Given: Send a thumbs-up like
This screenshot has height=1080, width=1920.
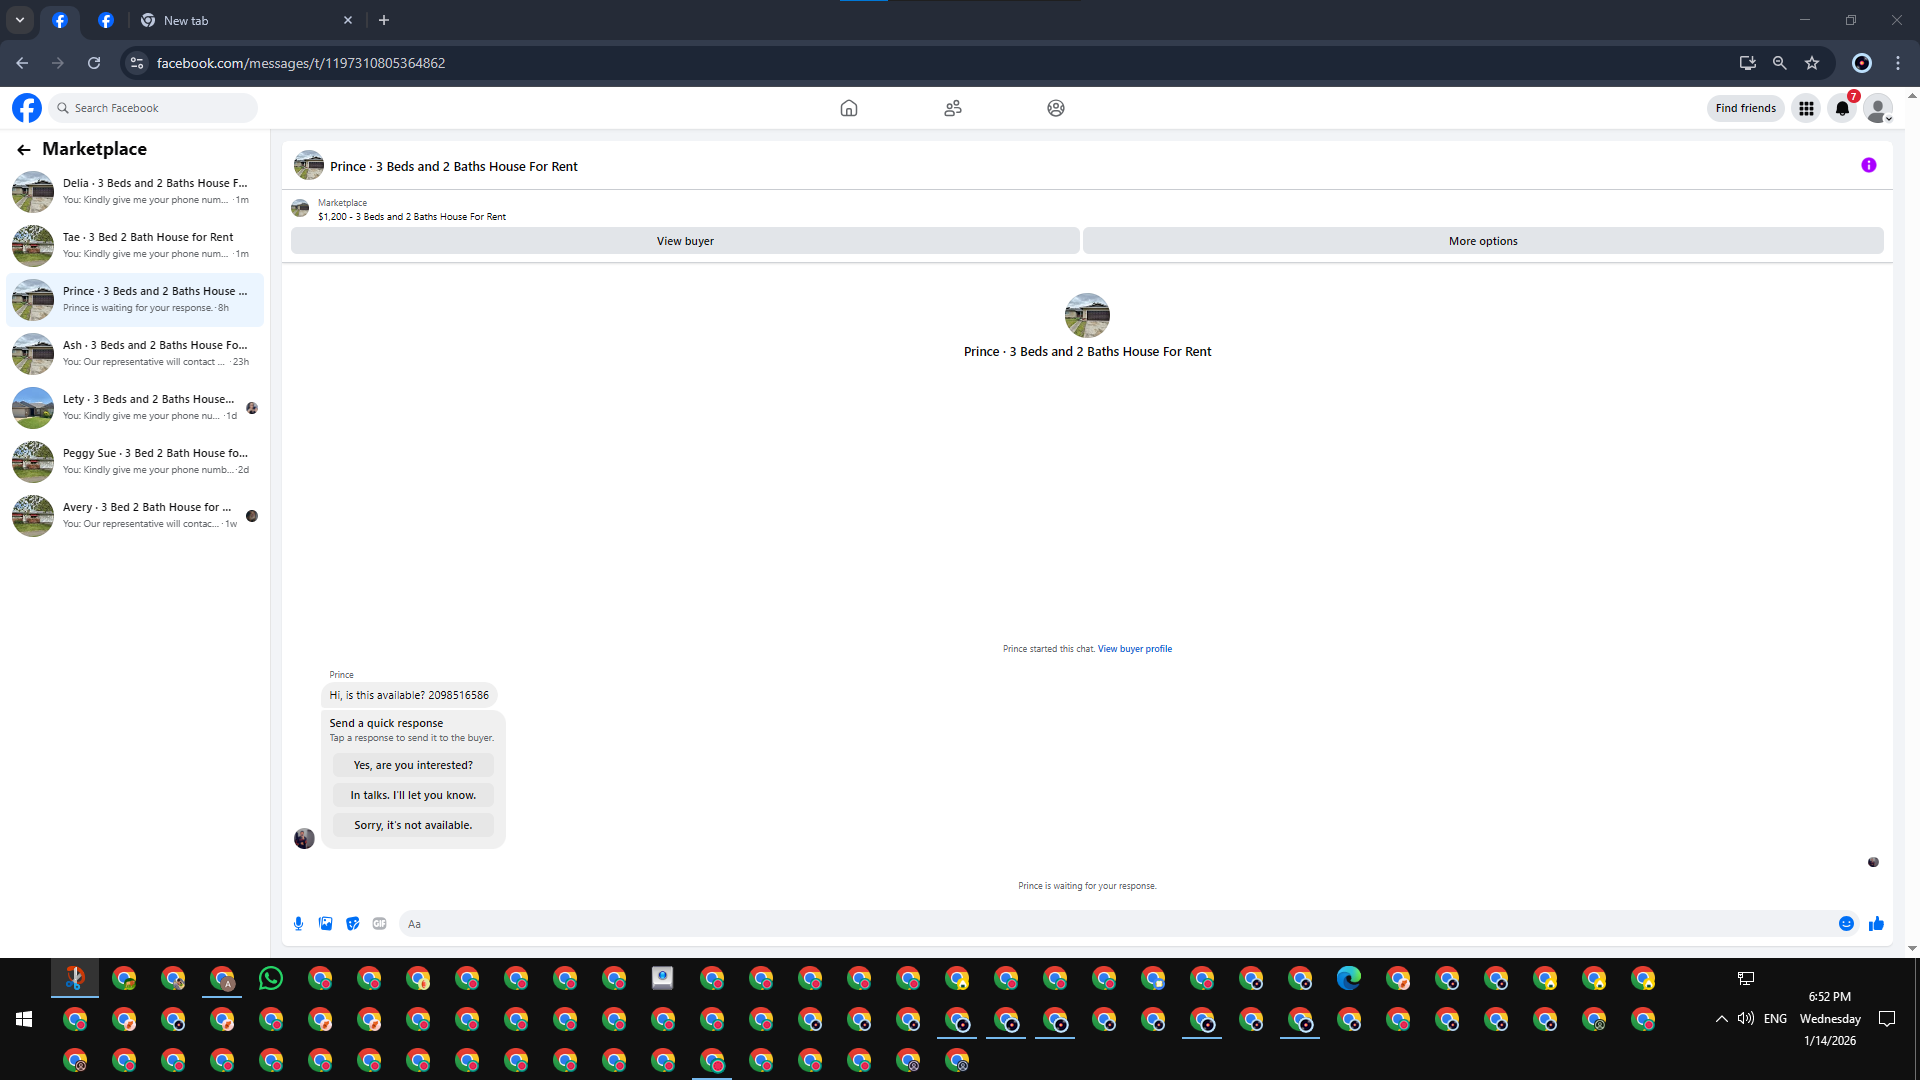Looking at the screenshot, I should click(1876, 924).
